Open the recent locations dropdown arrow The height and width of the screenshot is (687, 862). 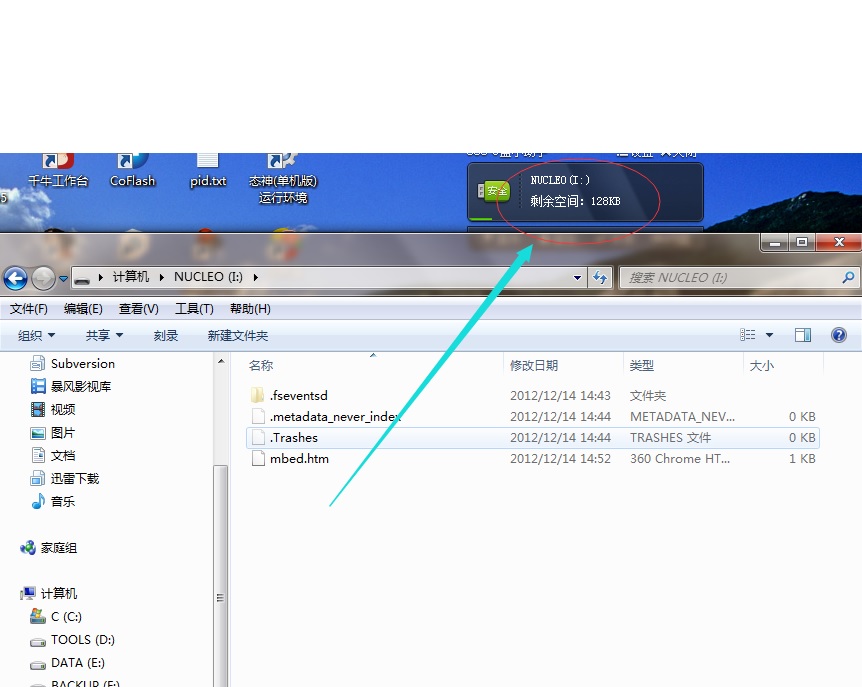(63, 279)
